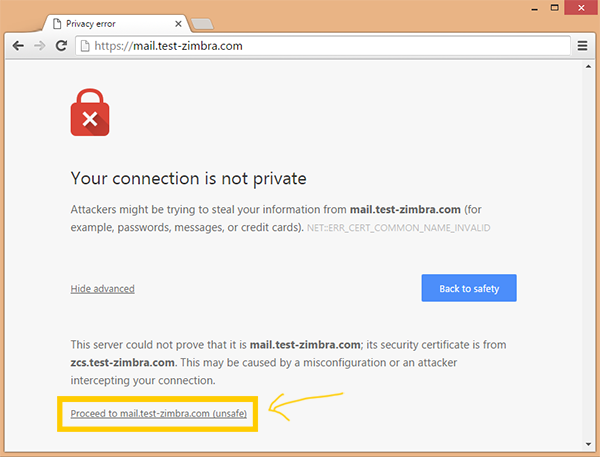600x457 pixels.
Task: Click the address bar URL field
Action: click(x=323, y=46)
